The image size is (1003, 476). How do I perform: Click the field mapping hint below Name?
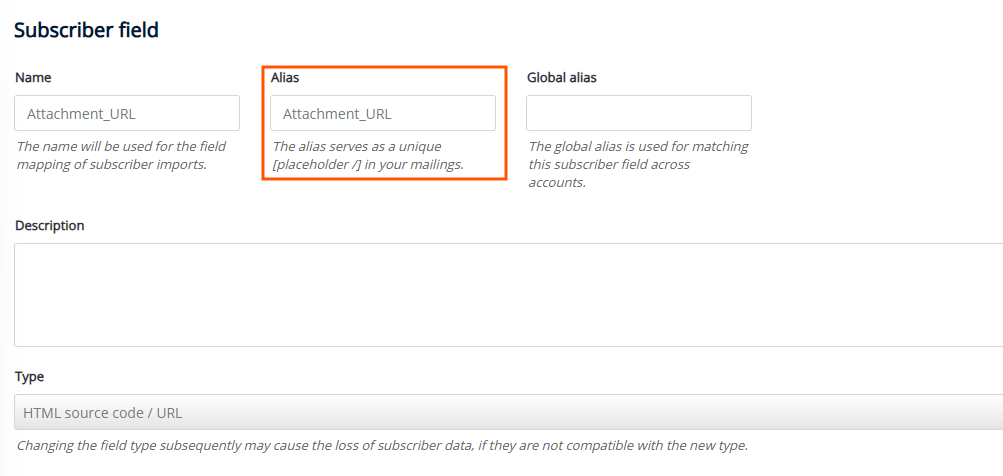[121, 155]
